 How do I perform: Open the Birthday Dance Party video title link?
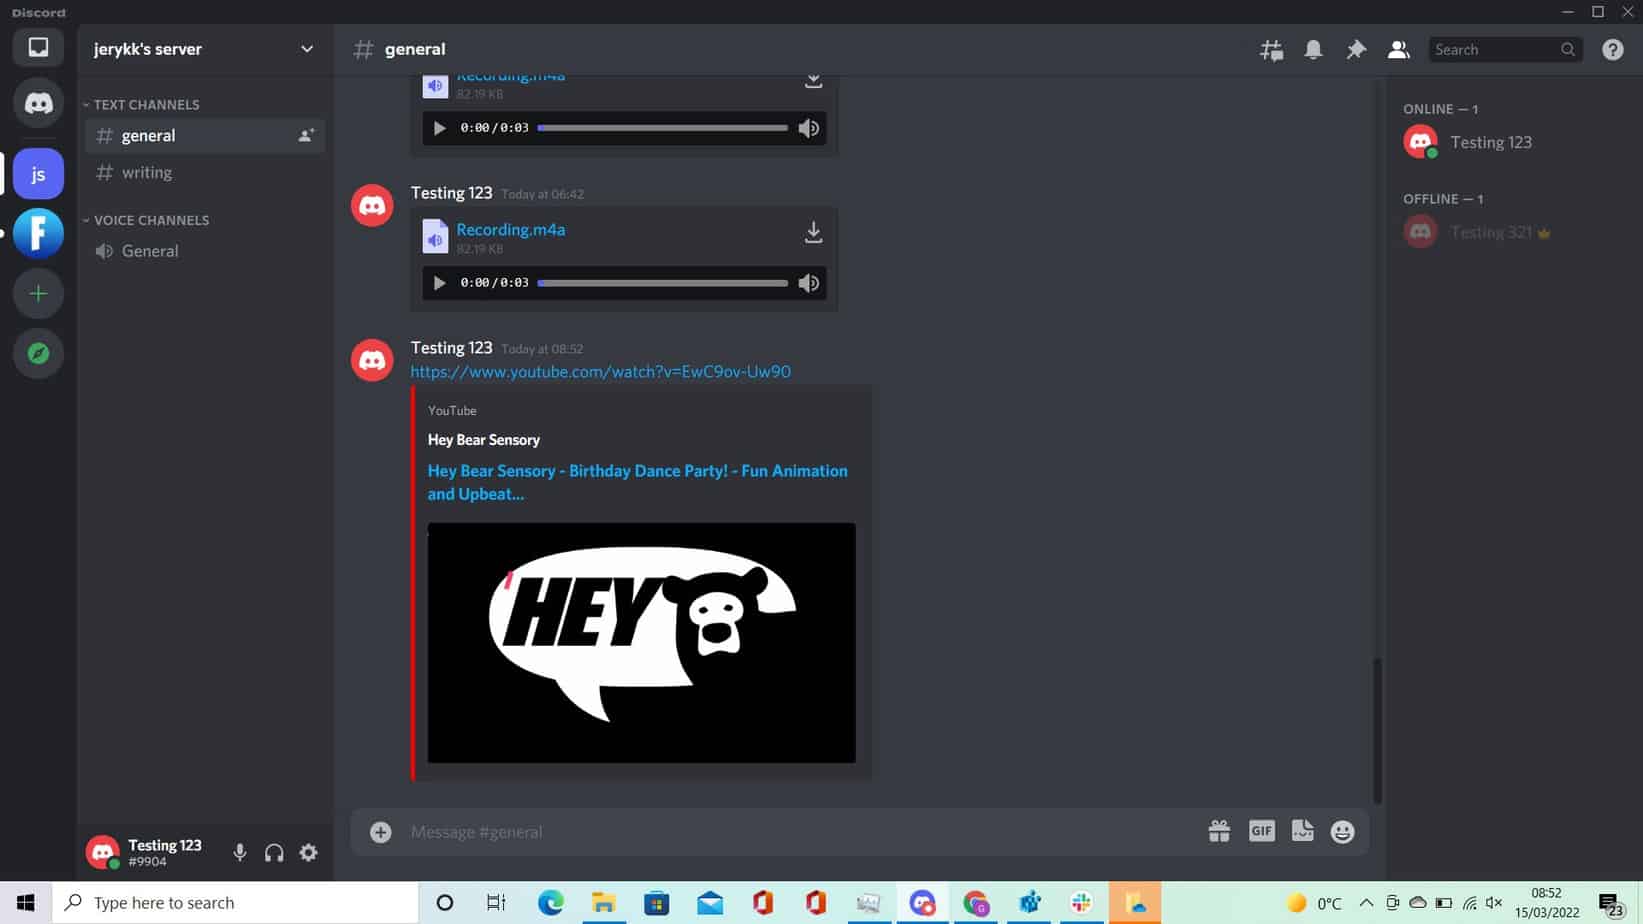[x=637, y=482]
